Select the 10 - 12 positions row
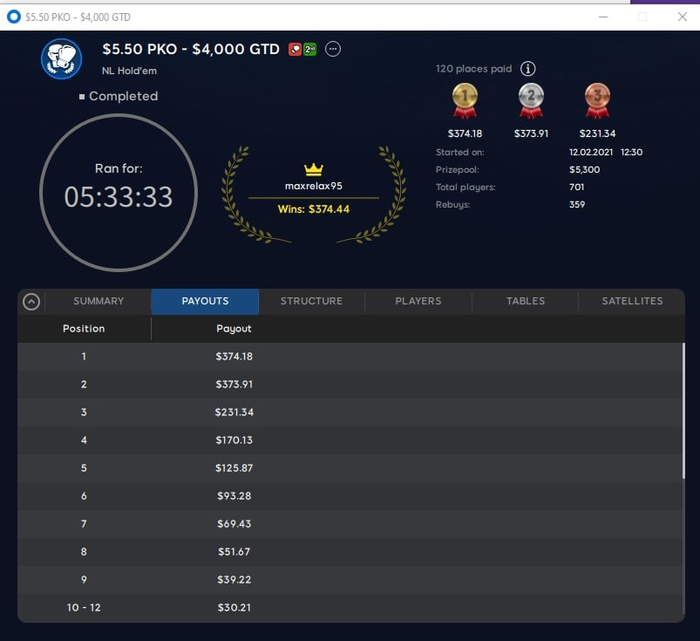This screenshot has height=641, width=700. coord(349,608)
